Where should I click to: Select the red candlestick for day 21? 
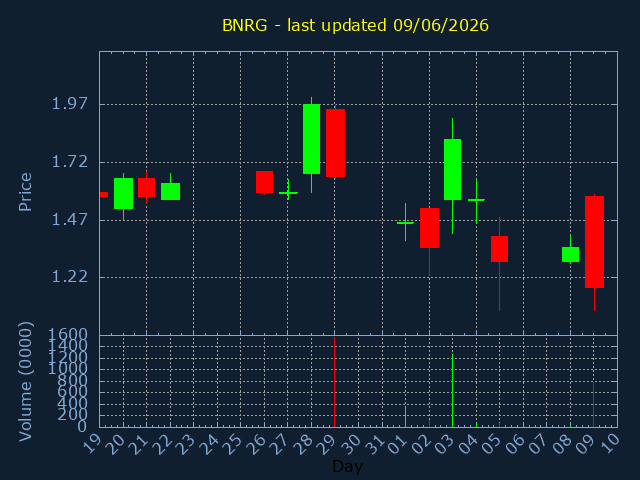[x=147, y=187]
